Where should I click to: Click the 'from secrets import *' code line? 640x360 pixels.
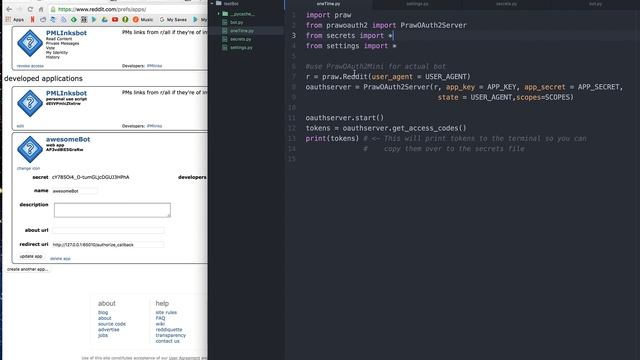349,36
